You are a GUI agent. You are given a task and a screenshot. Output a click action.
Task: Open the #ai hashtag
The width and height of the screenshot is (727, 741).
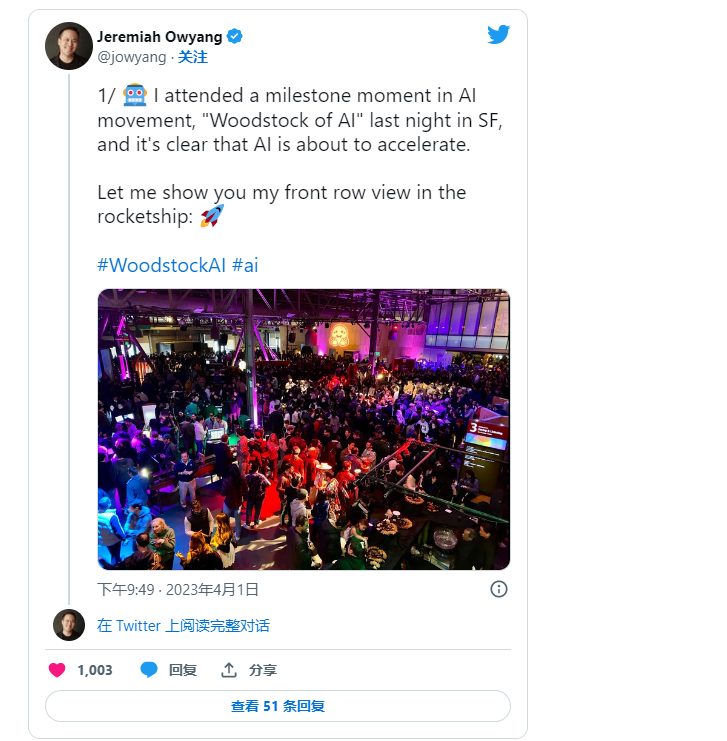coord(245,265)
